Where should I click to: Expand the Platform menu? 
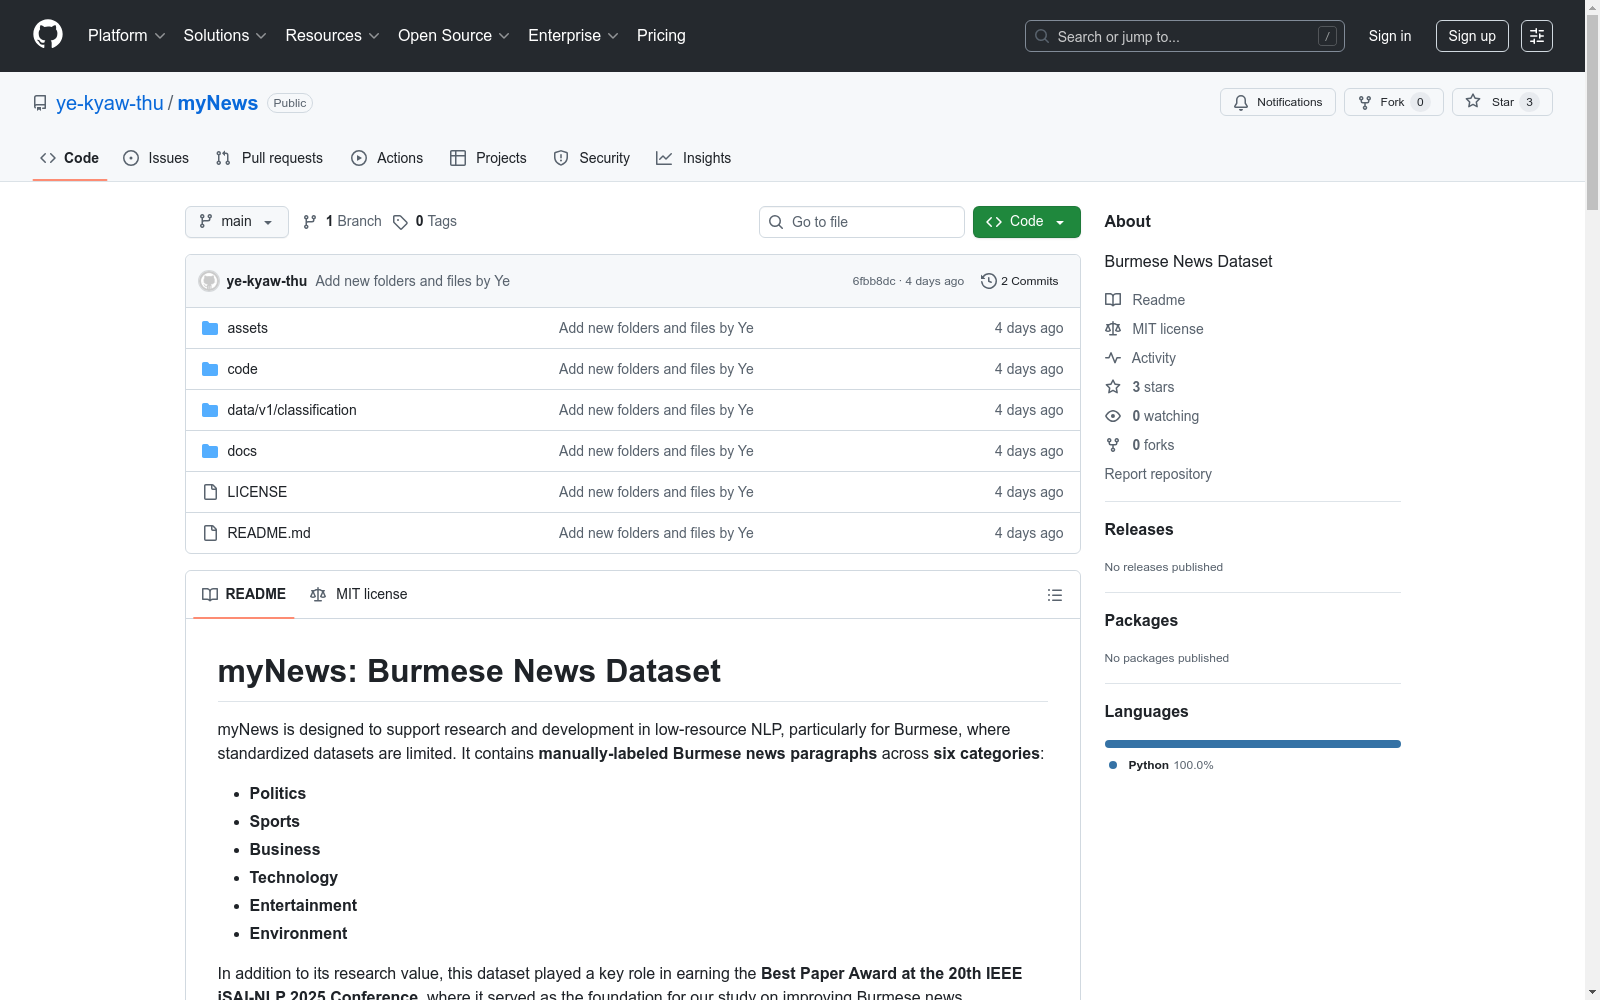pyautogui.click(x=127, y=36)
